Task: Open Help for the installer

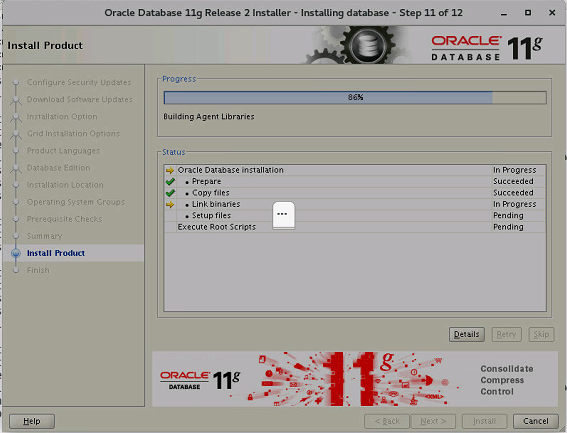Action: (32, 421)
